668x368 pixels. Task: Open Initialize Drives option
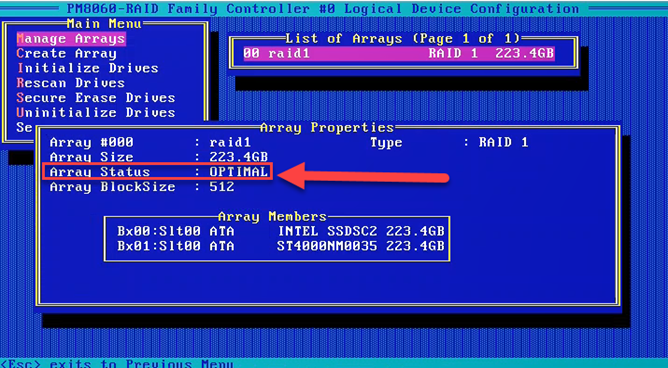pyautogui.click(x=87, y=68)
